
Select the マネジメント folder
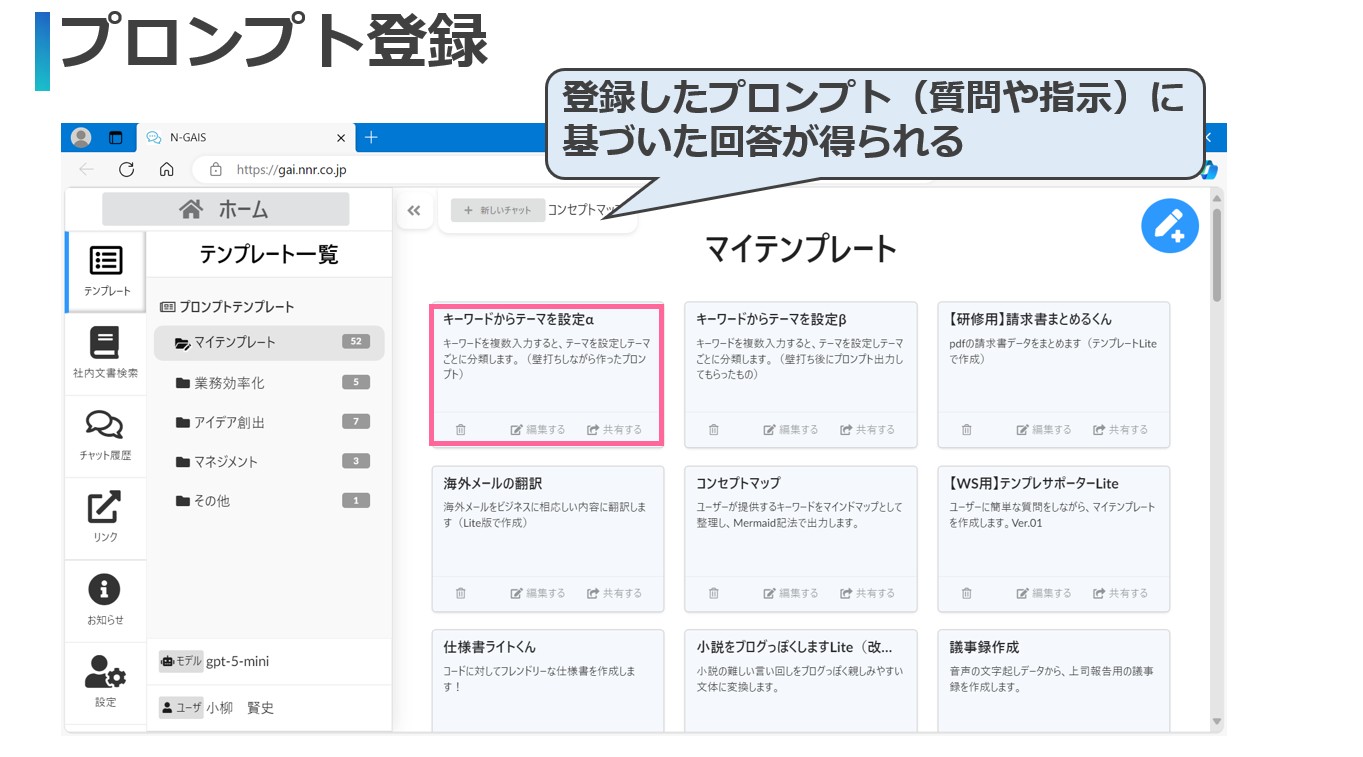coord(225,462)
